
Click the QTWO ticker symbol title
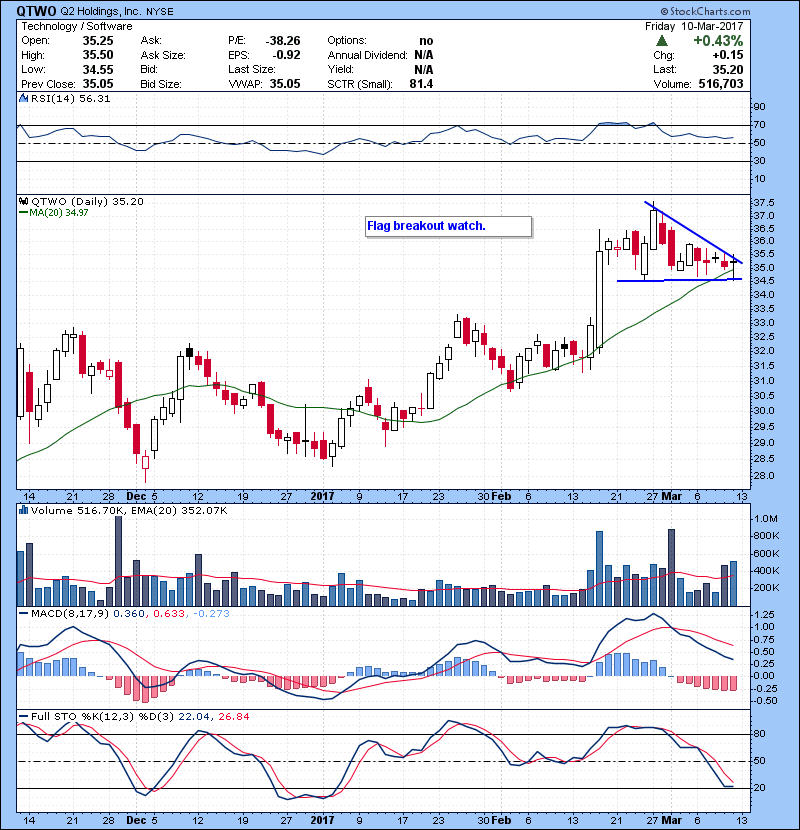pyautogui.click(x=36, y=11)
